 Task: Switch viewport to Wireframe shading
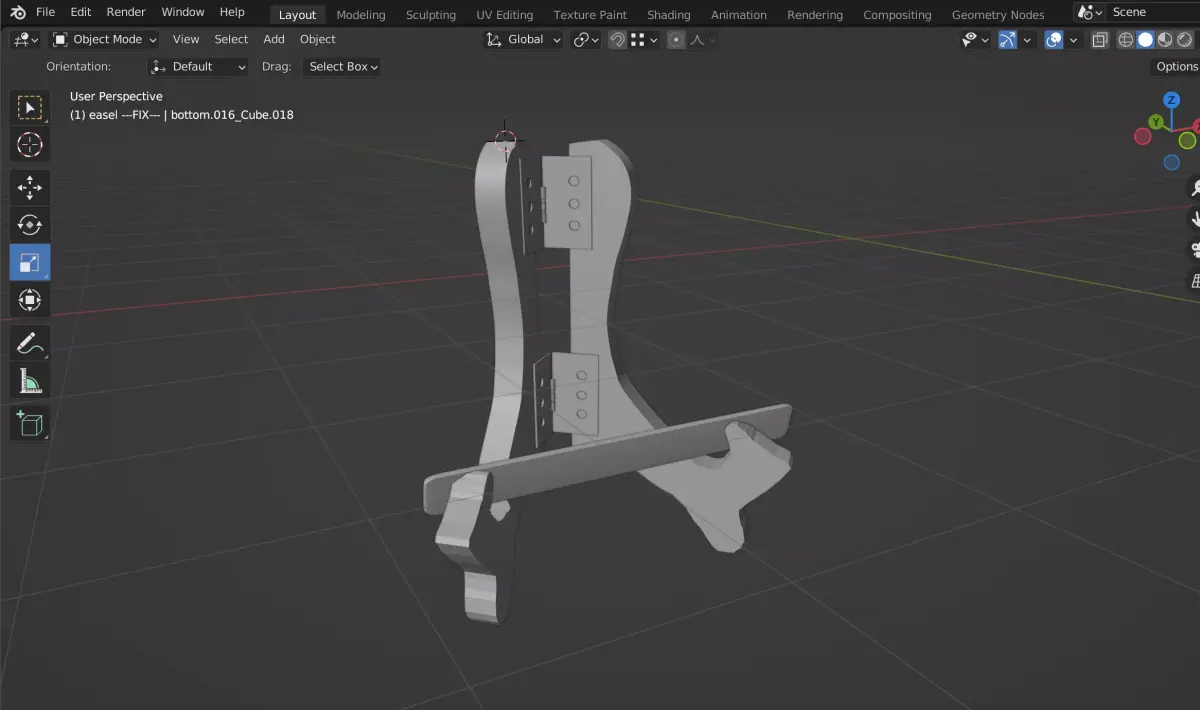pyautogui.click(x=1125, y=39)
